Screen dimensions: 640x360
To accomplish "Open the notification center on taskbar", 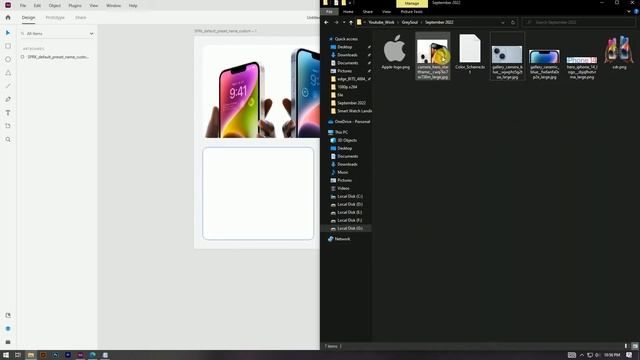I will [629, 355].
